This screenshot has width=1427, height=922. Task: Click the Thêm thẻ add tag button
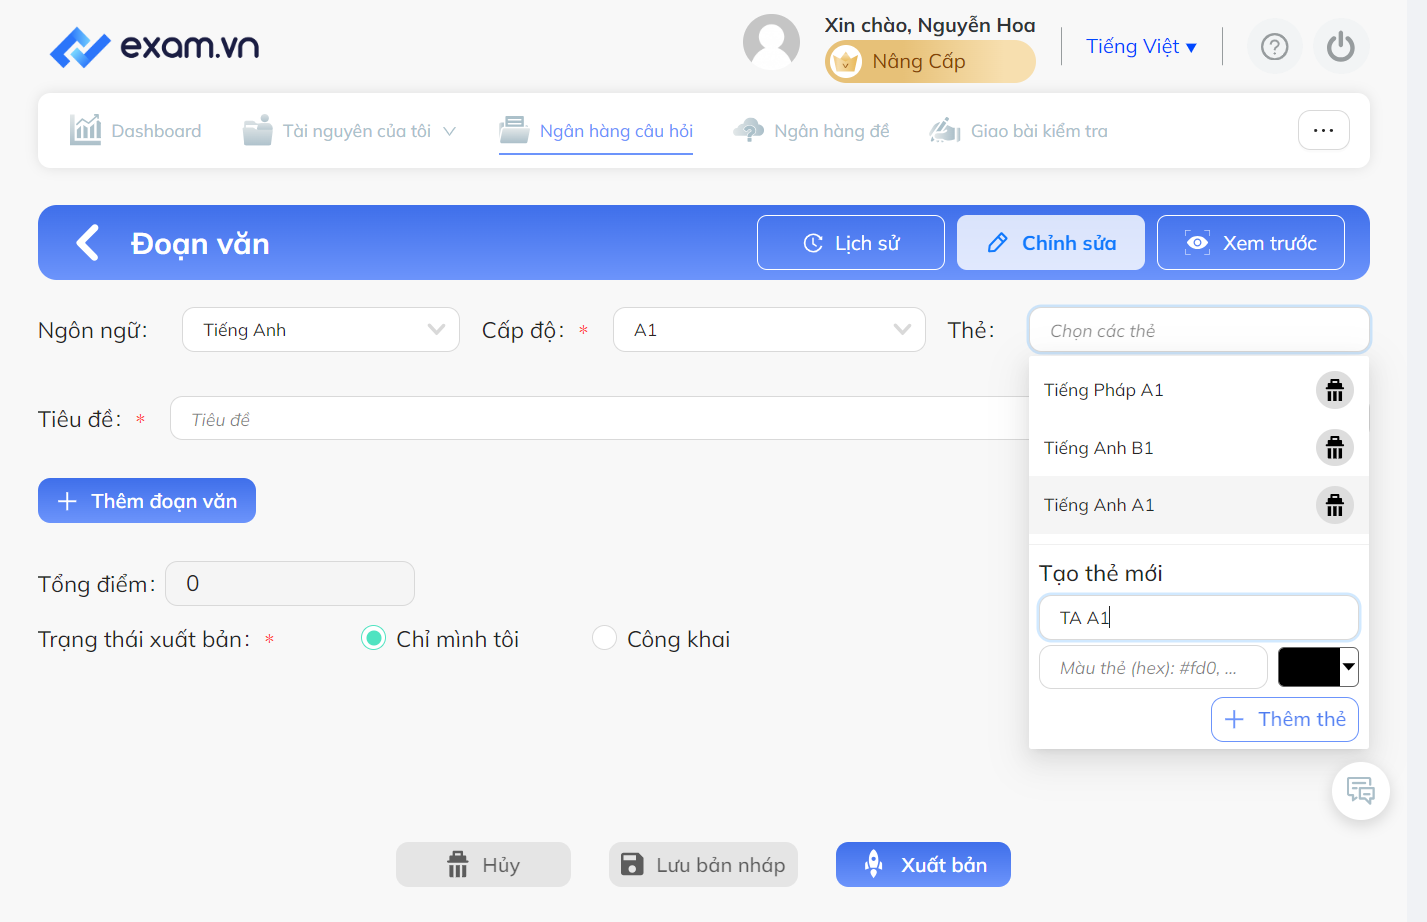1284,719
